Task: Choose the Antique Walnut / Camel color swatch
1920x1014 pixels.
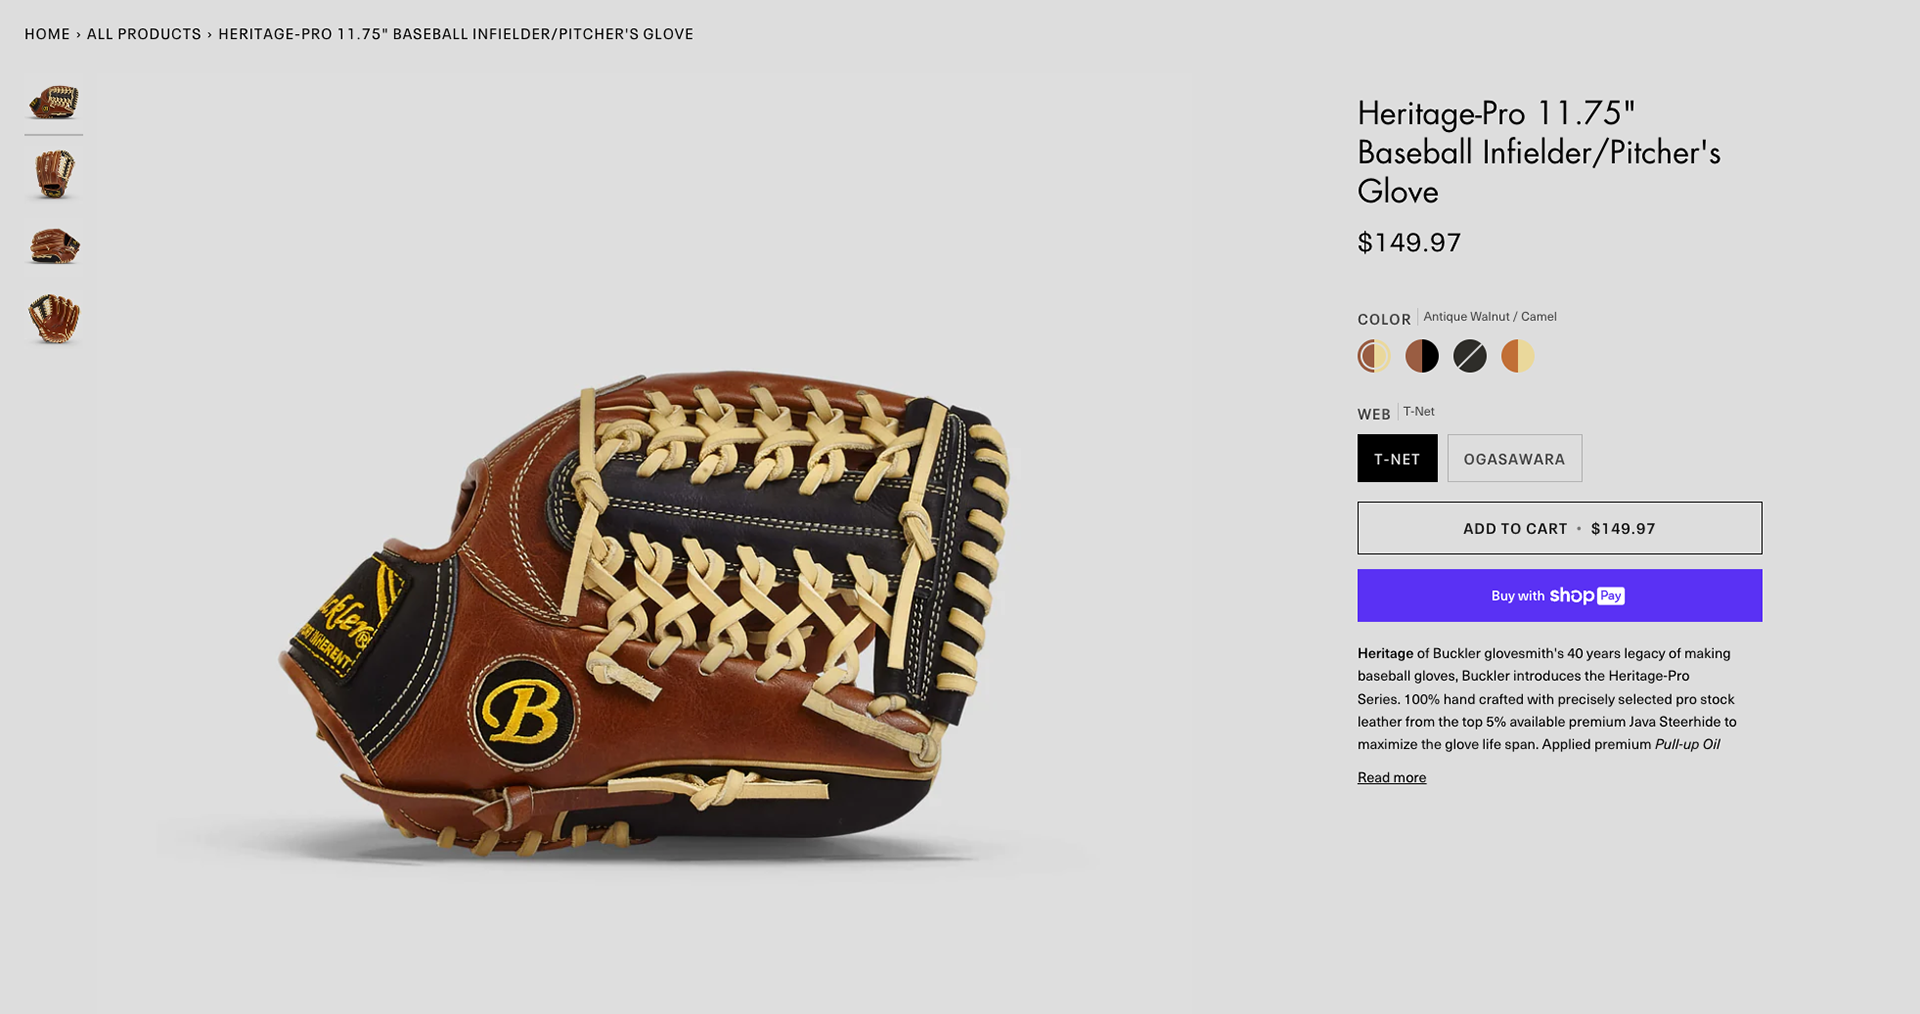Action: (x=1374, y=356)
